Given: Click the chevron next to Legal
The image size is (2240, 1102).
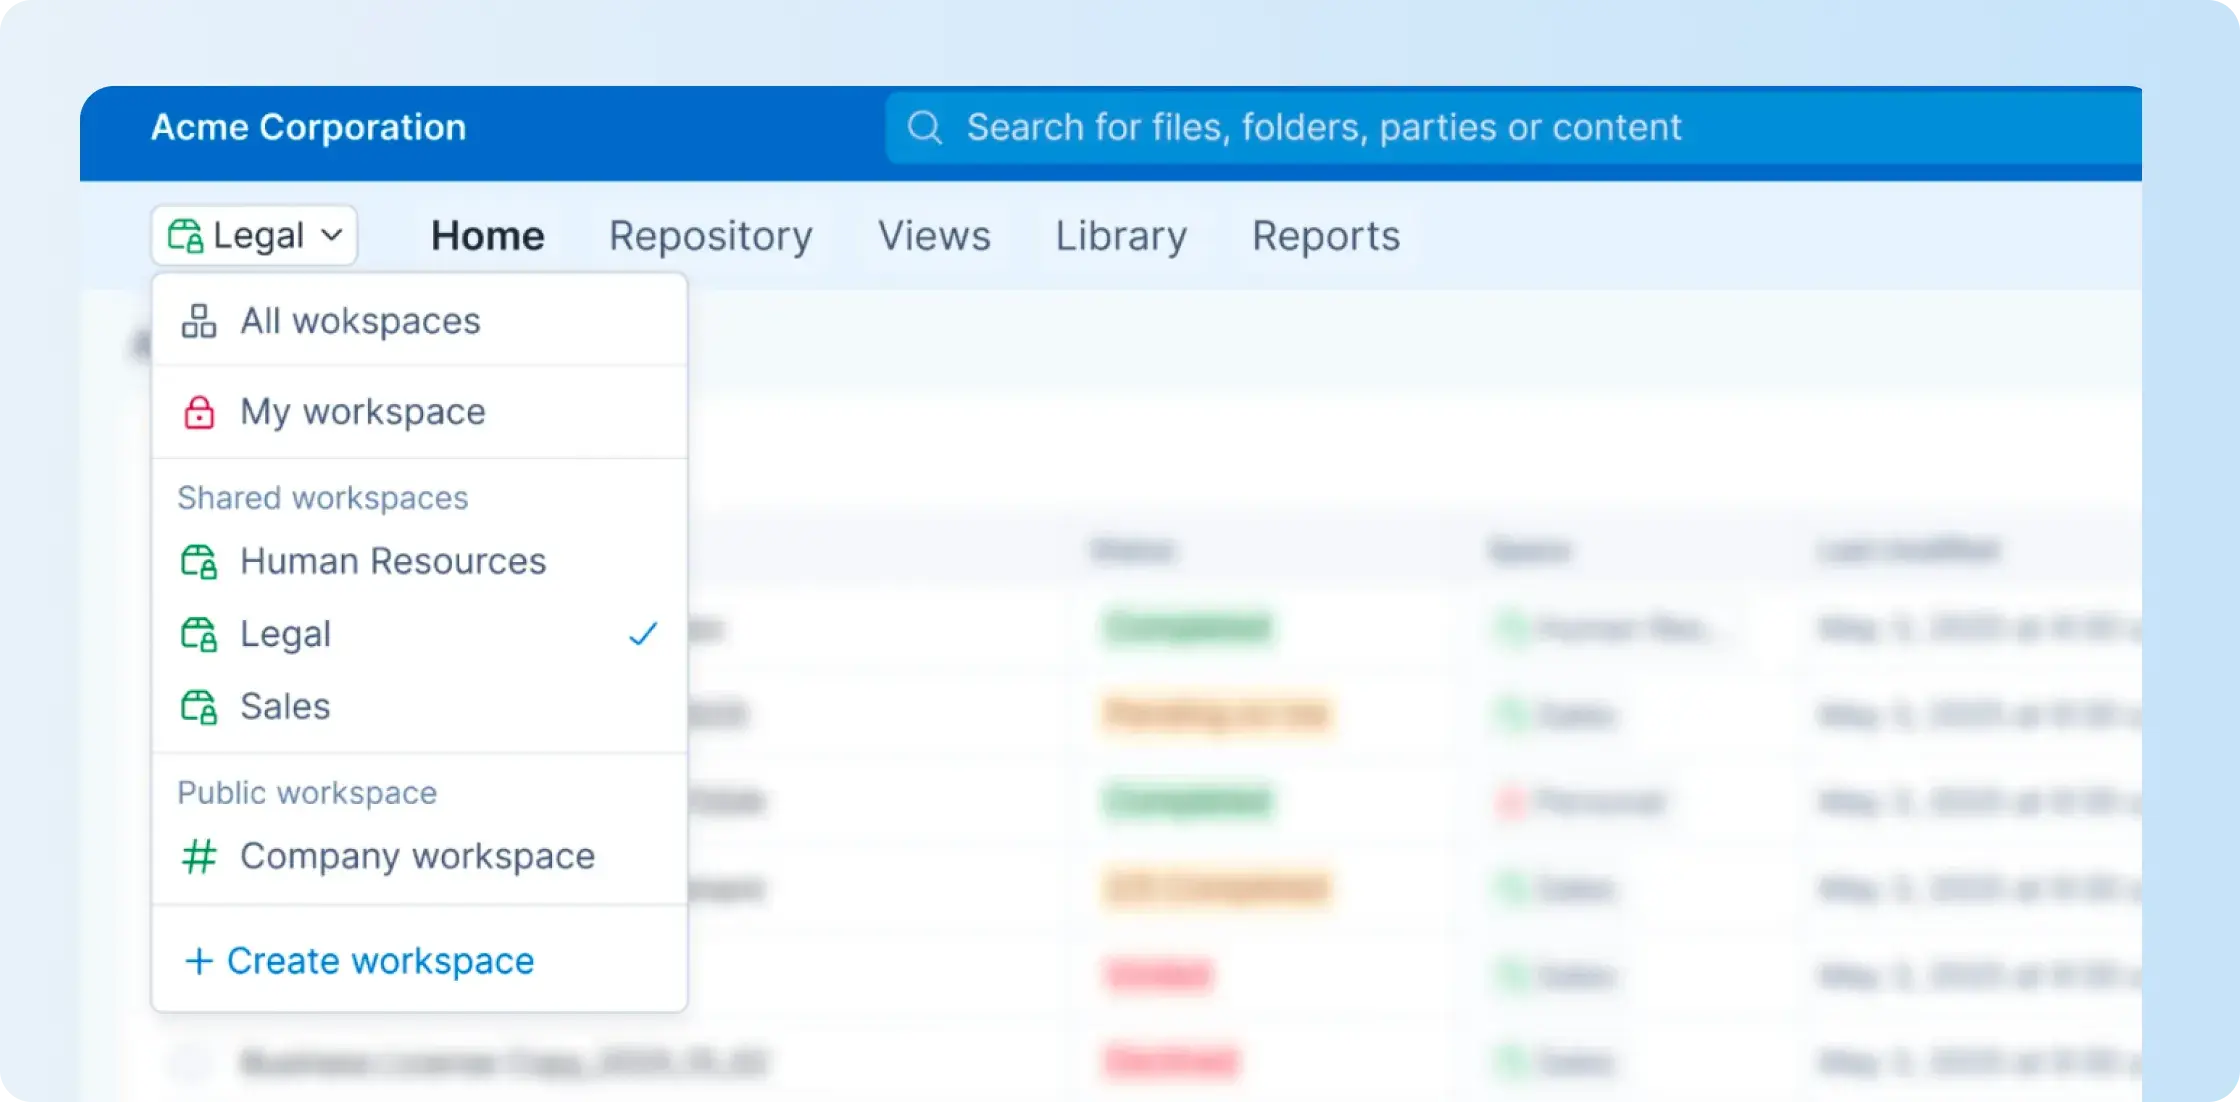Looking at the screenshot, I should 332,236.
